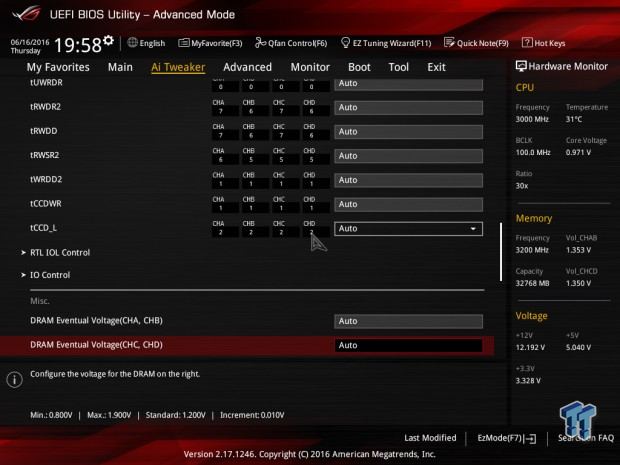
Task: Select the tWRDD2 row label
Action: pos(46,179)
